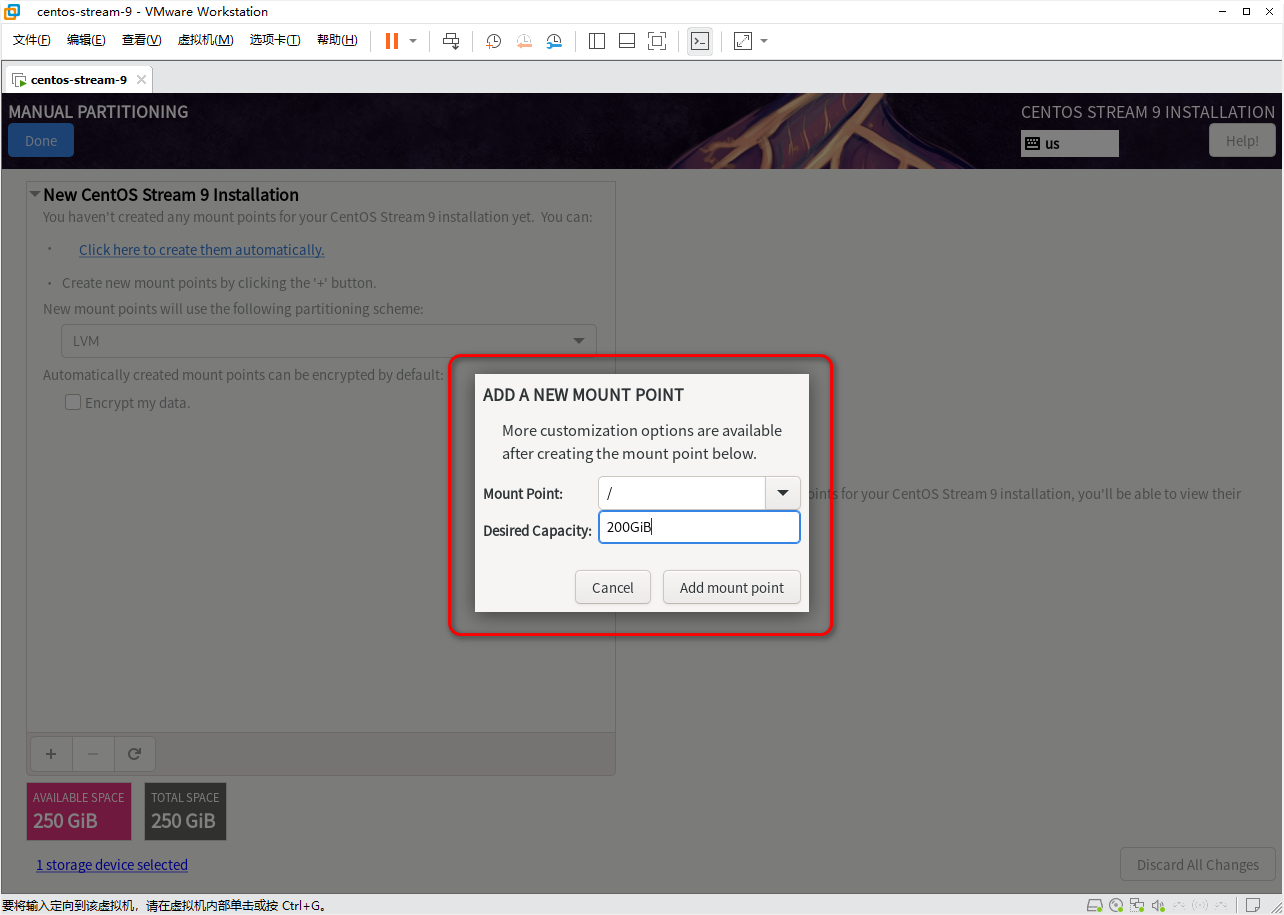The width and height of the screenshot is (1284, 915).
Task: Open the 虚拟机(M) menu
Action: (x=205, y=40)
